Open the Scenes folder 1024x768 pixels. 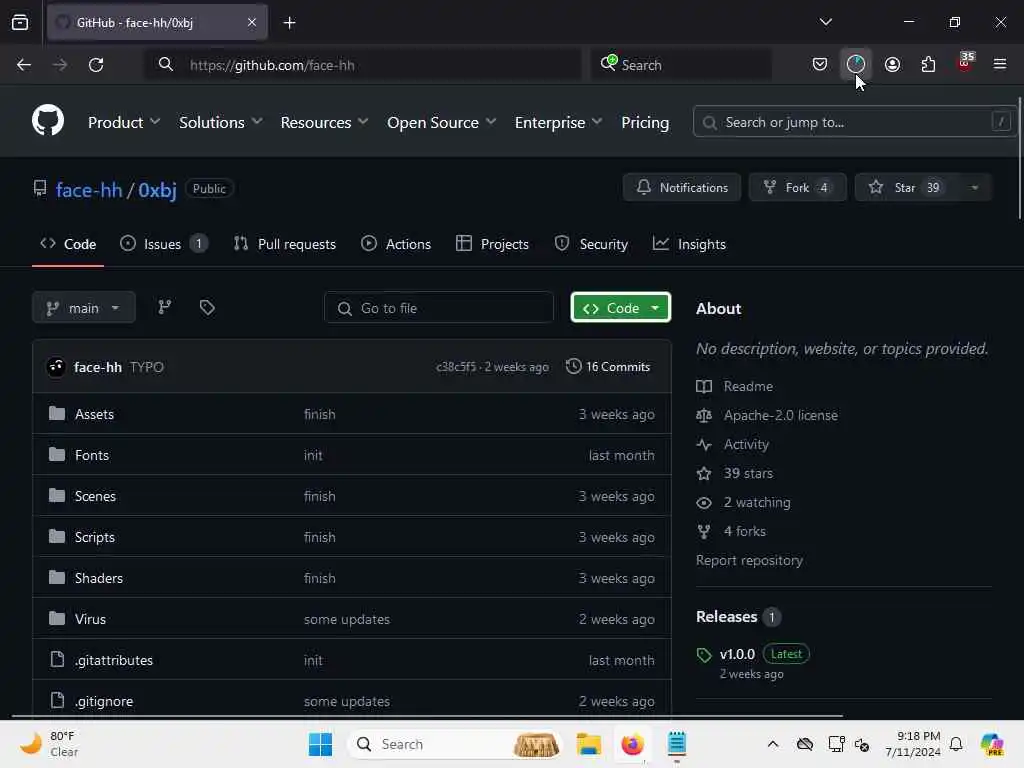(95, 496)
